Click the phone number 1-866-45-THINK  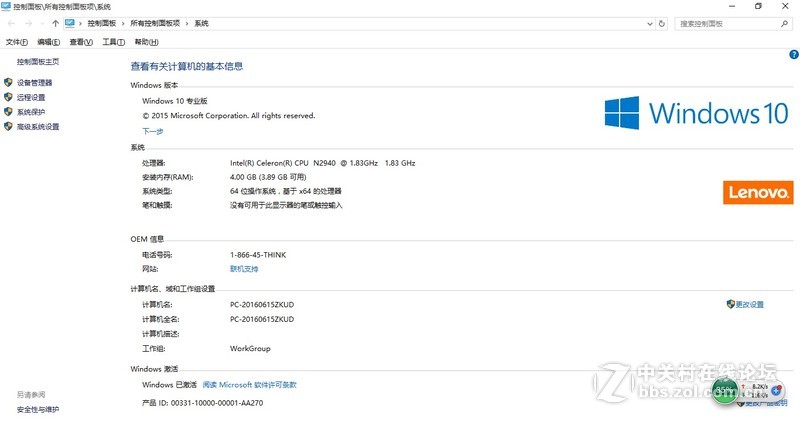[x=258, y=255]
